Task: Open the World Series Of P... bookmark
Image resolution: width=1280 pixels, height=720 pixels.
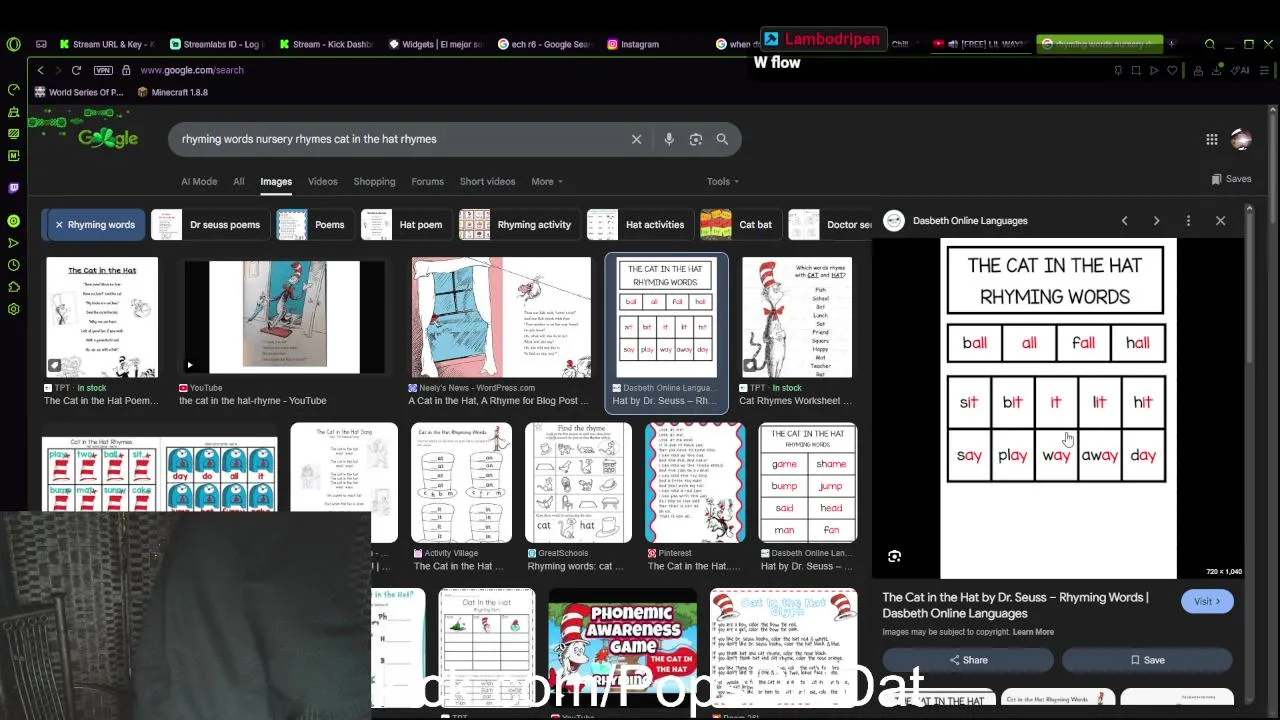Action: tap(79, 92)
